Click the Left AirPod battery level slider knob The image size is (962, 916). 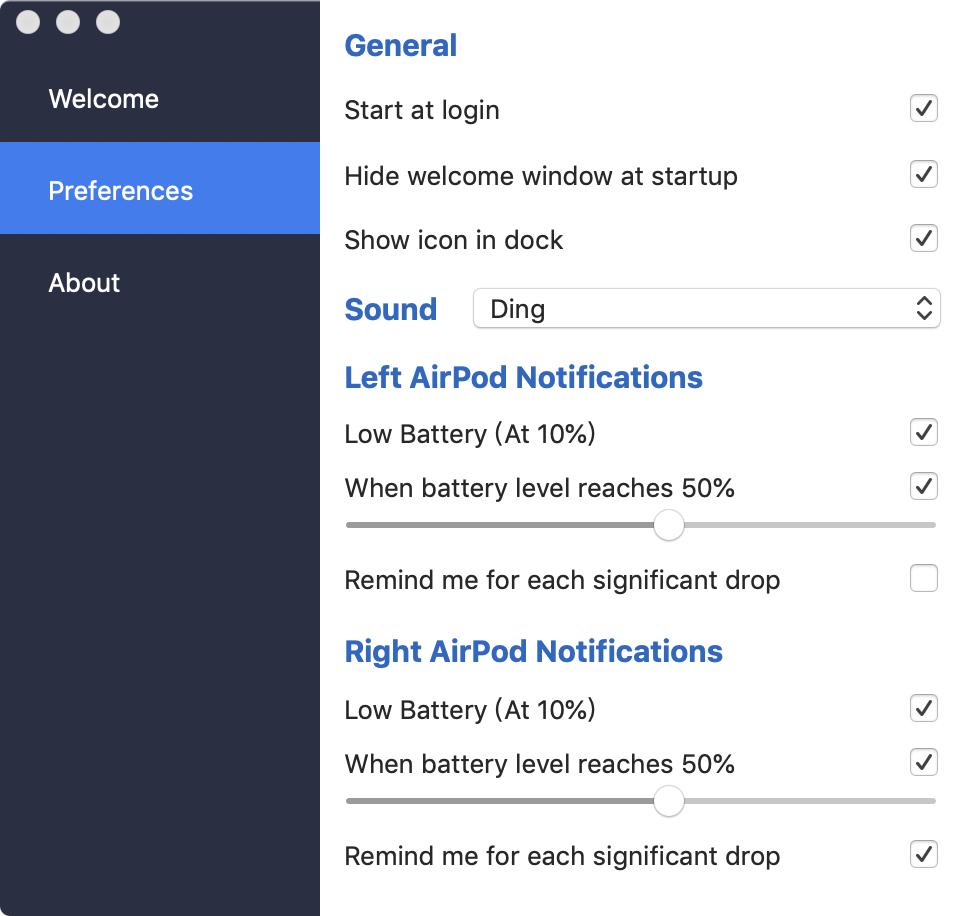click(668, 524)
